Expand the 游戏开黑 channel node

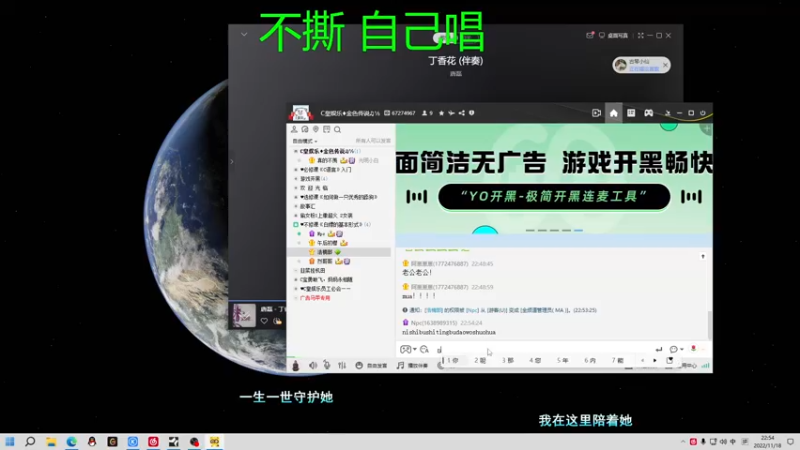click(x=295, y=179)
